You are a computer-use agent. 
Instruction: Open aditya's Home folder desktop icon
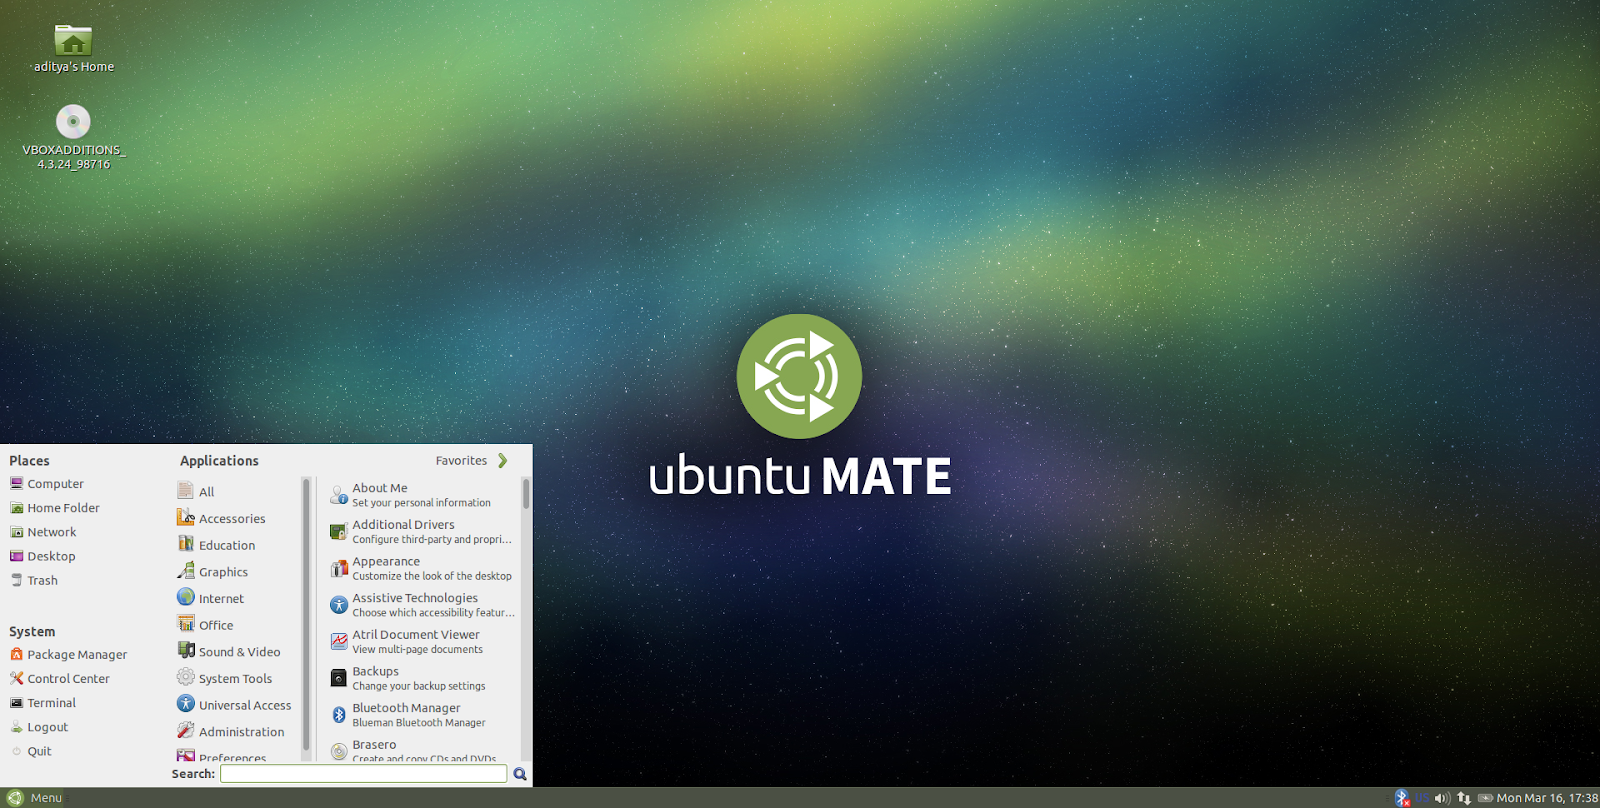[73, 41]
